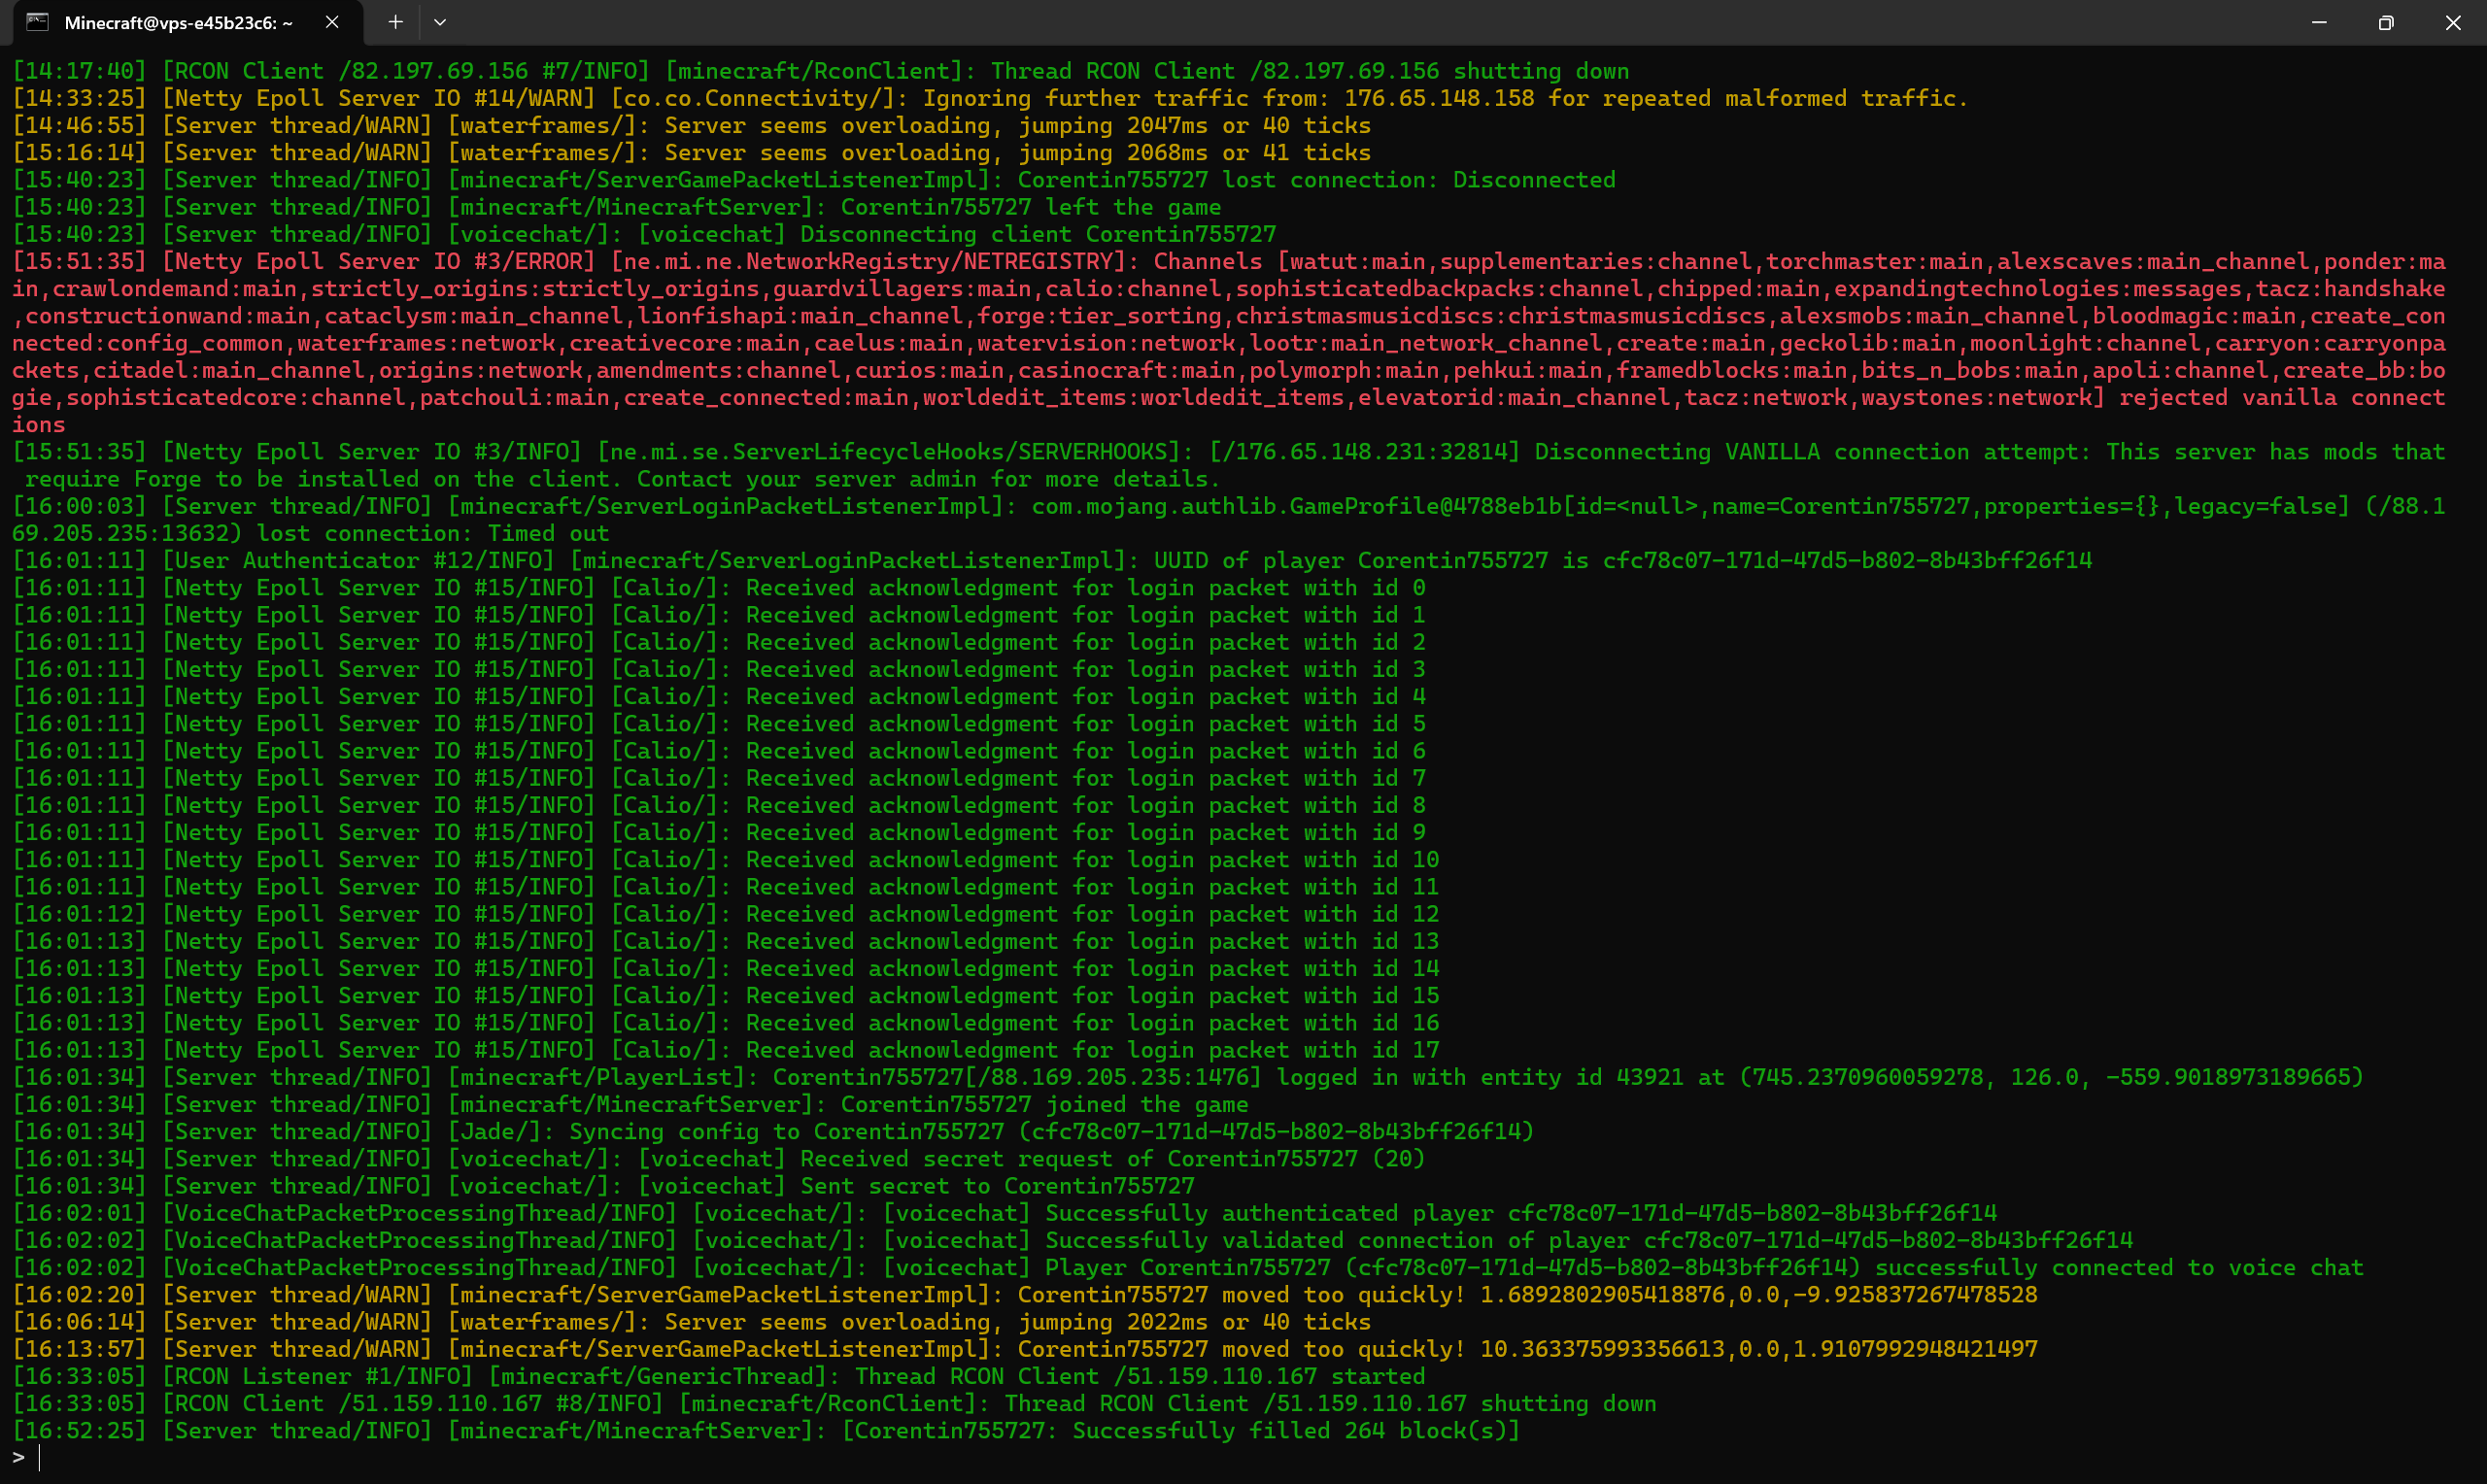Click 'Thread RCON Client /51.159.110.167 started' line

tap(719, 1377)
